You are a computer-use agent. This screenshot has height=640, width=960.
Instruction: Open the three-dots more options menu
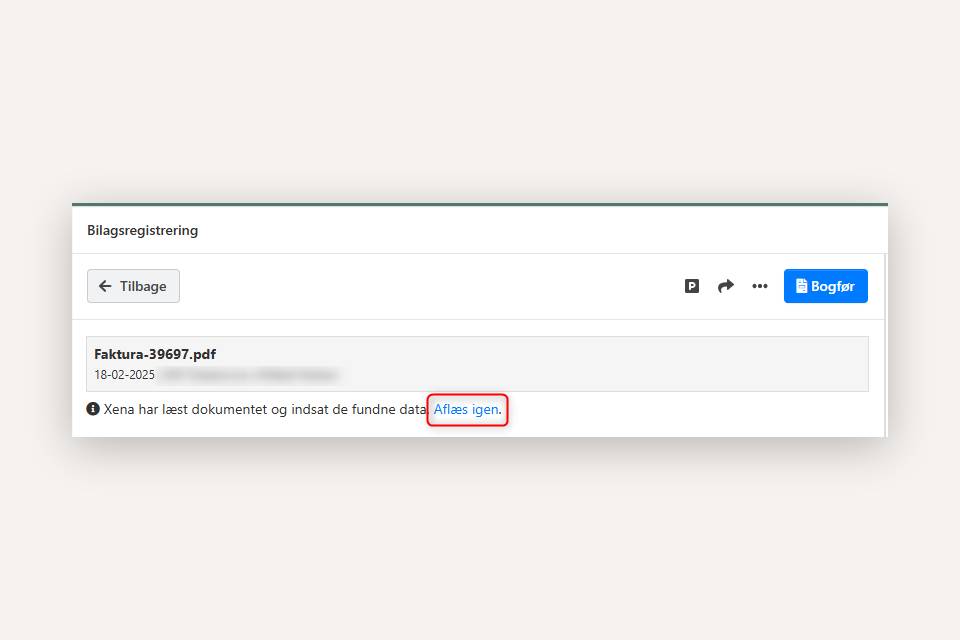pyautogui.click(x=760, y=286)
